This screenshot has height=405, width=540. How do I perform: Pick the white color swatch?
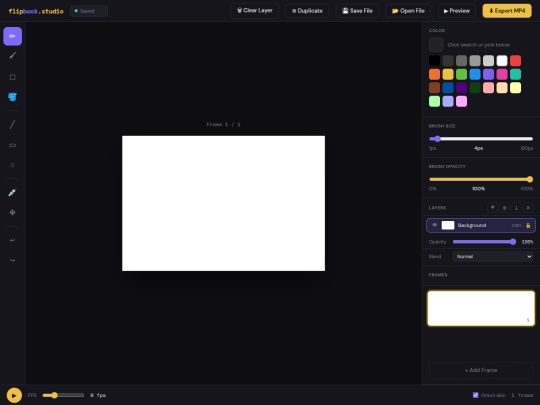[502, 61]
